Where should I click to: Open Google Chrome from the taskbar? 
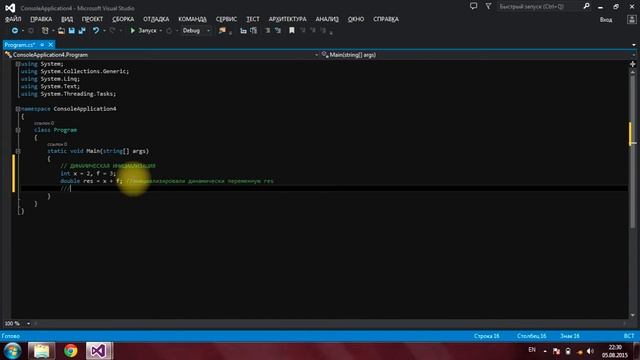70,351
